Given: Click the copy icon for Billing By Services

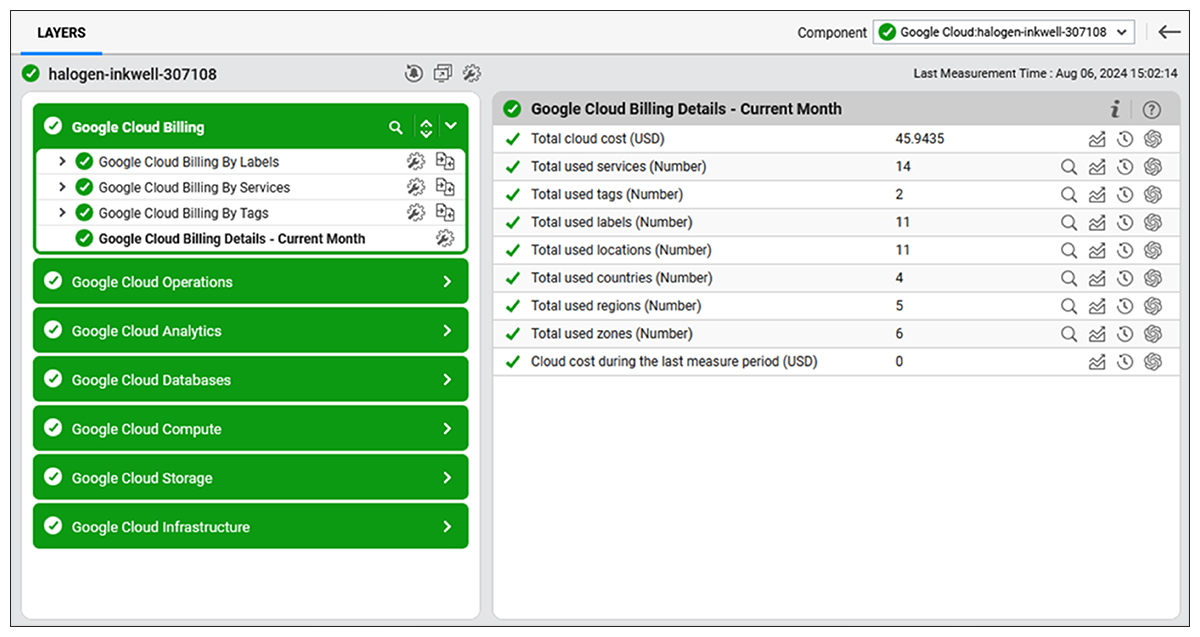Looking at the screenshot, I should [445, 187].
